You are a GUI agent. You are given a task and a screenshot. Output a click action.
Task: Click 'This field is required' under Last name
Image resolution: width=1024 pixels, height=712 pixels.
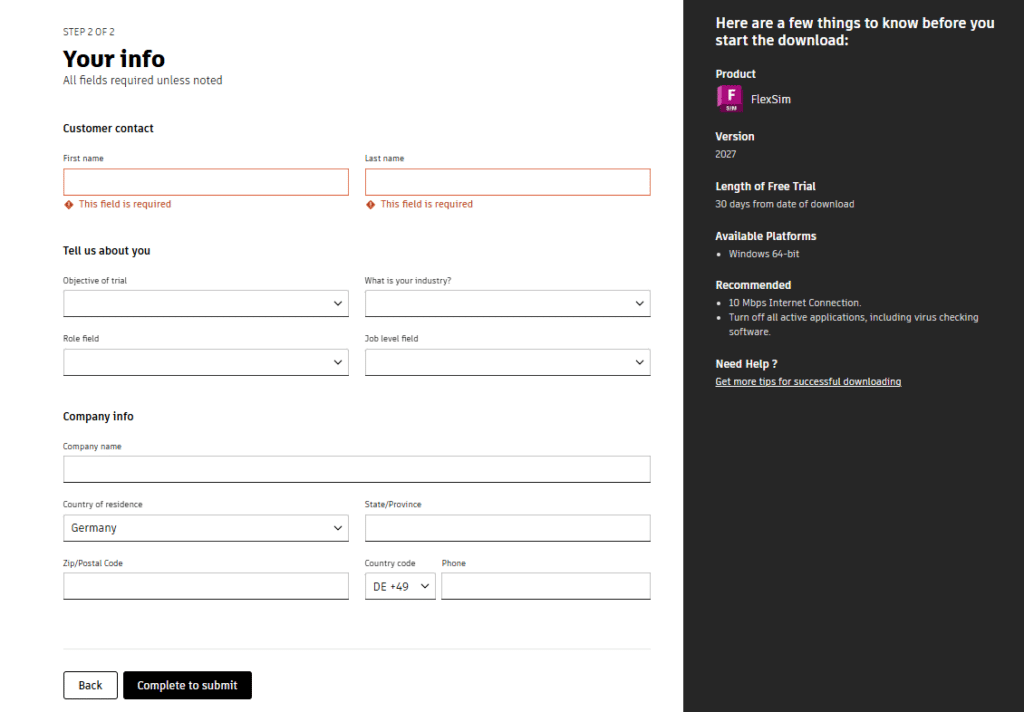tap(426, 204)
